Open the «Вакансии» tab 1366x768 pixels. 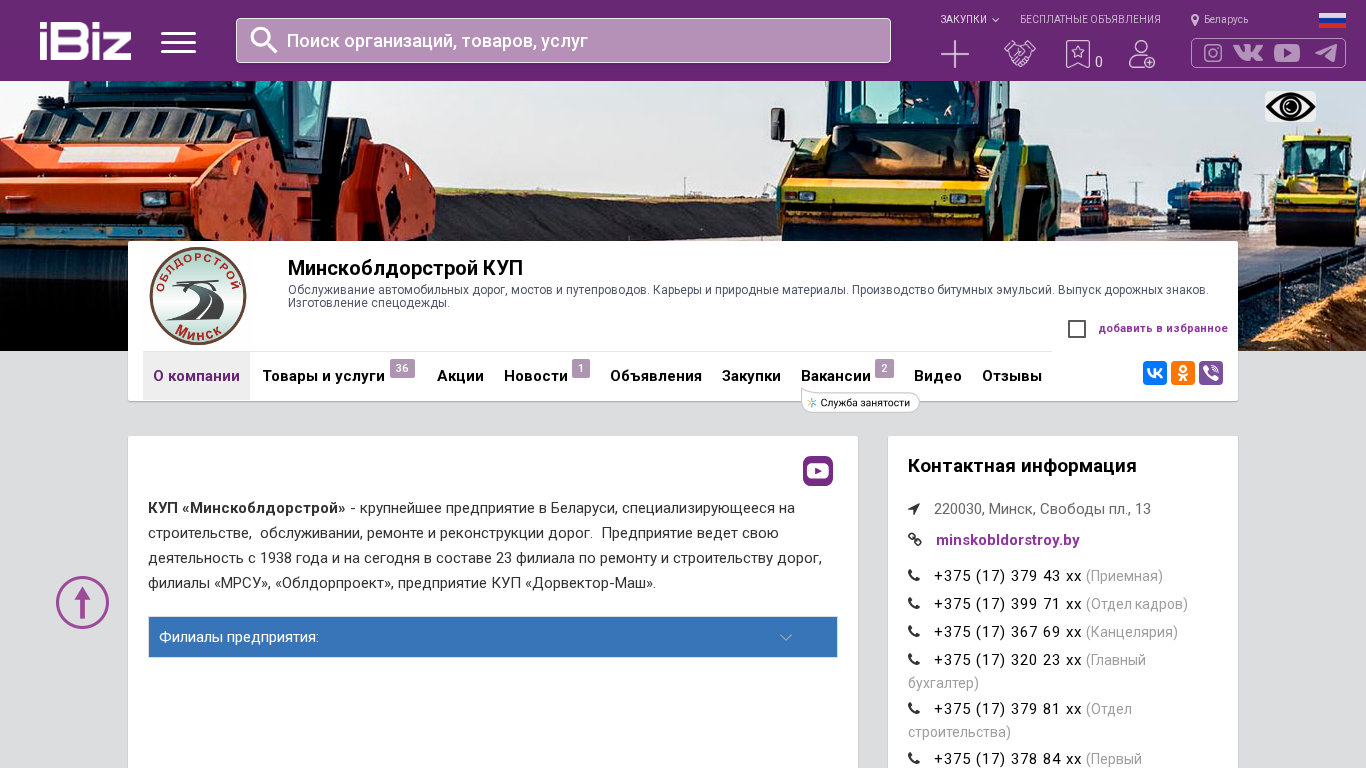point(836,376)
